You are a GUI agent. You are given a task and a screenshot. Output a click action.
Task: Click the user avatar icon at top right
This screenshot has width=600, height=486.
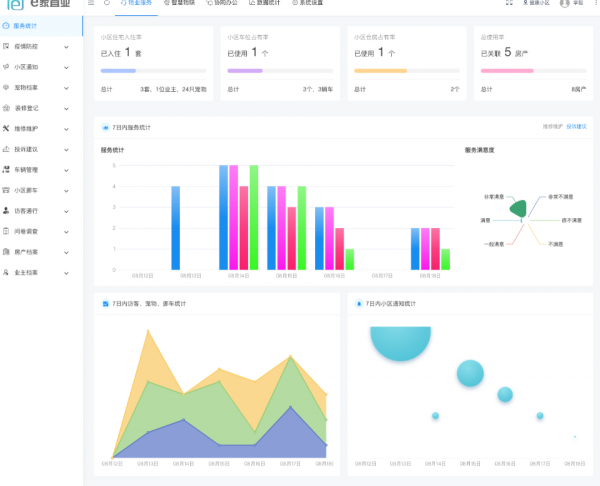pyautogui.click(x=564, y=3)
